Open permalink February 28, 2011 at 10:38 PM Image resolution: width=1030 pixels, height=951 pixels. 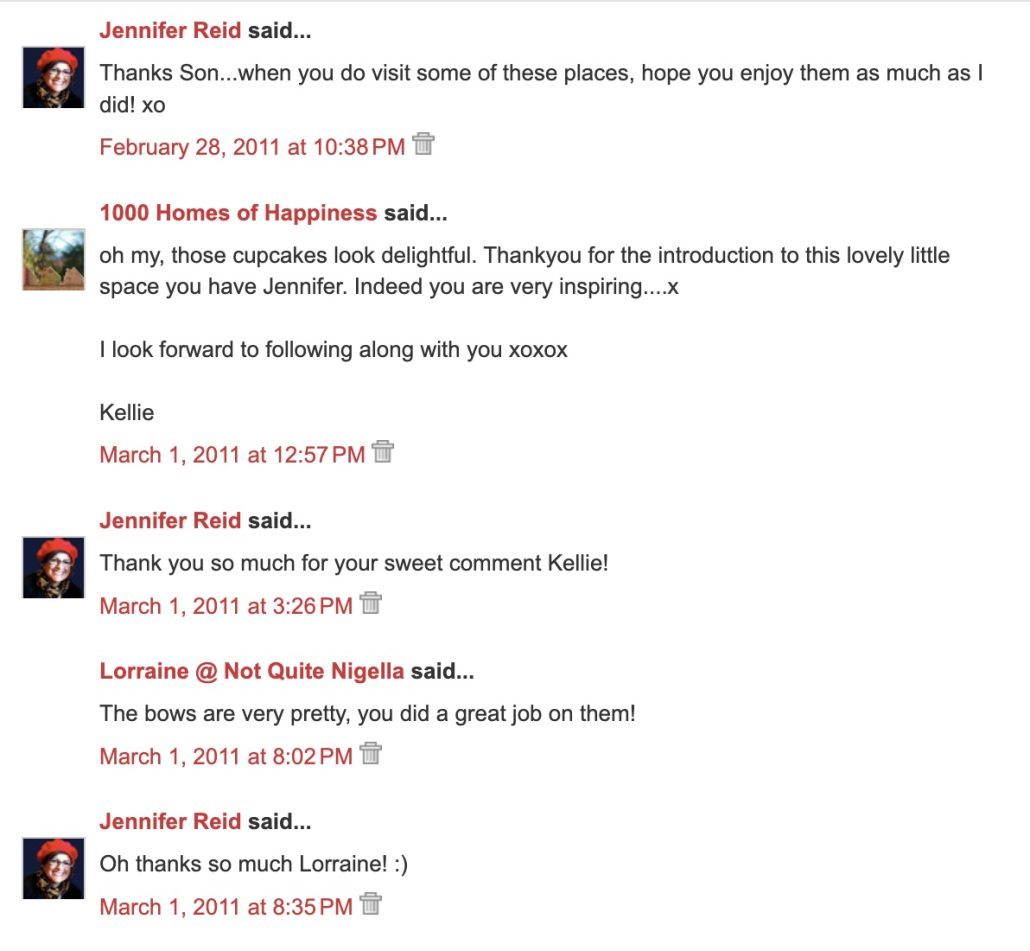(x=252, y=148)
